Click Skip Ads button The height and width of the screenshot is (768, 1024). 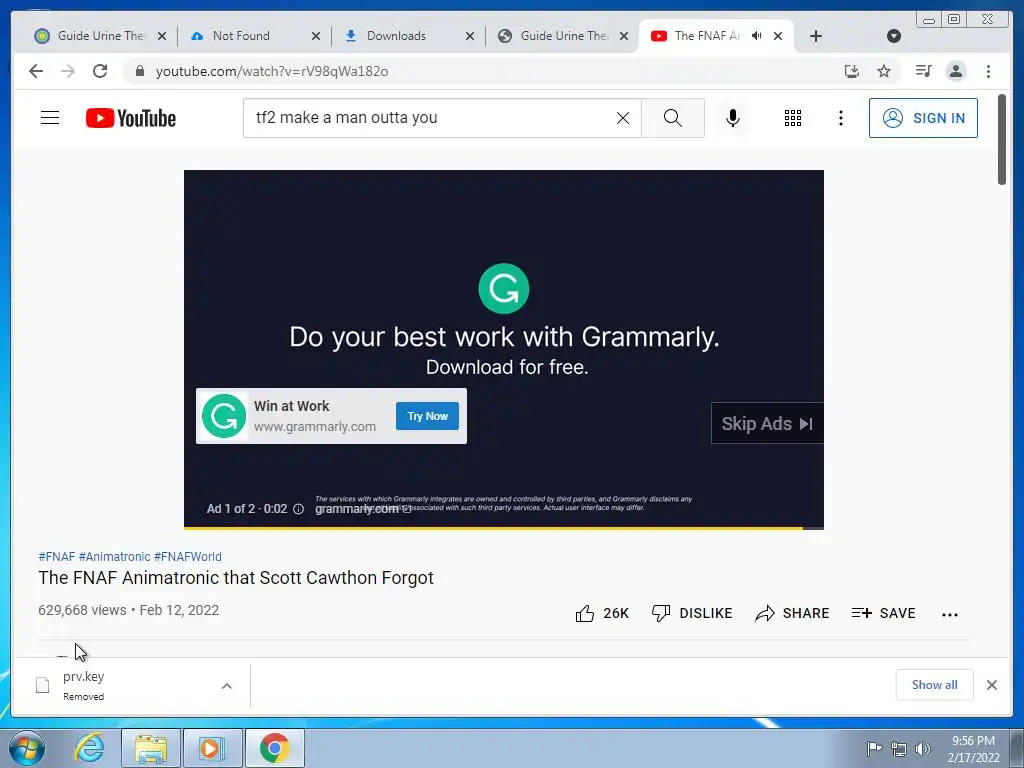point(767,424)
